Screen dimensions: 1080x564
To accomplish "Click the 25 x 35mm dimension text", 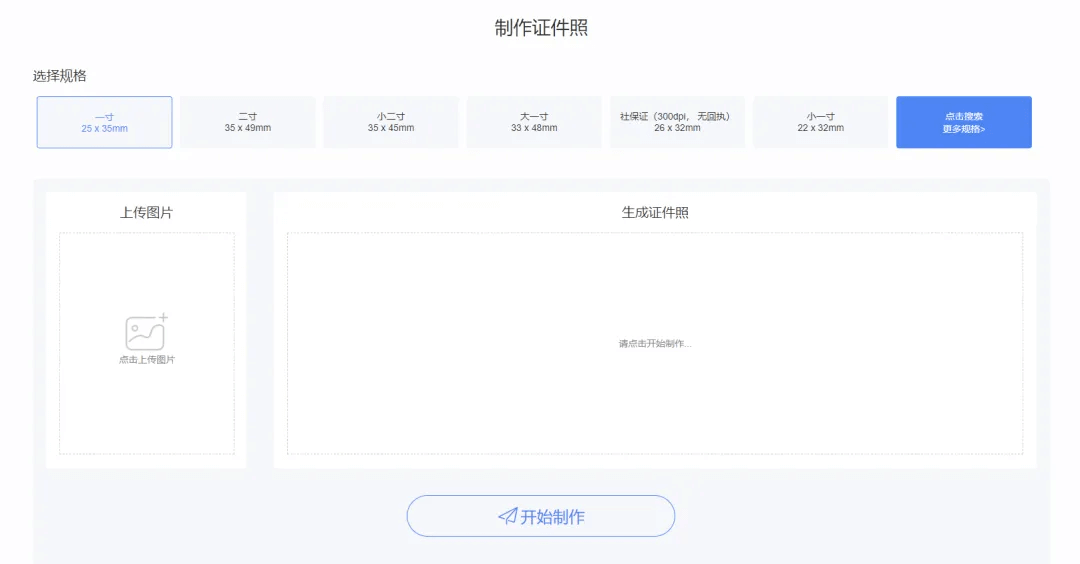I will pyautogui.click(x=104, y=129).
